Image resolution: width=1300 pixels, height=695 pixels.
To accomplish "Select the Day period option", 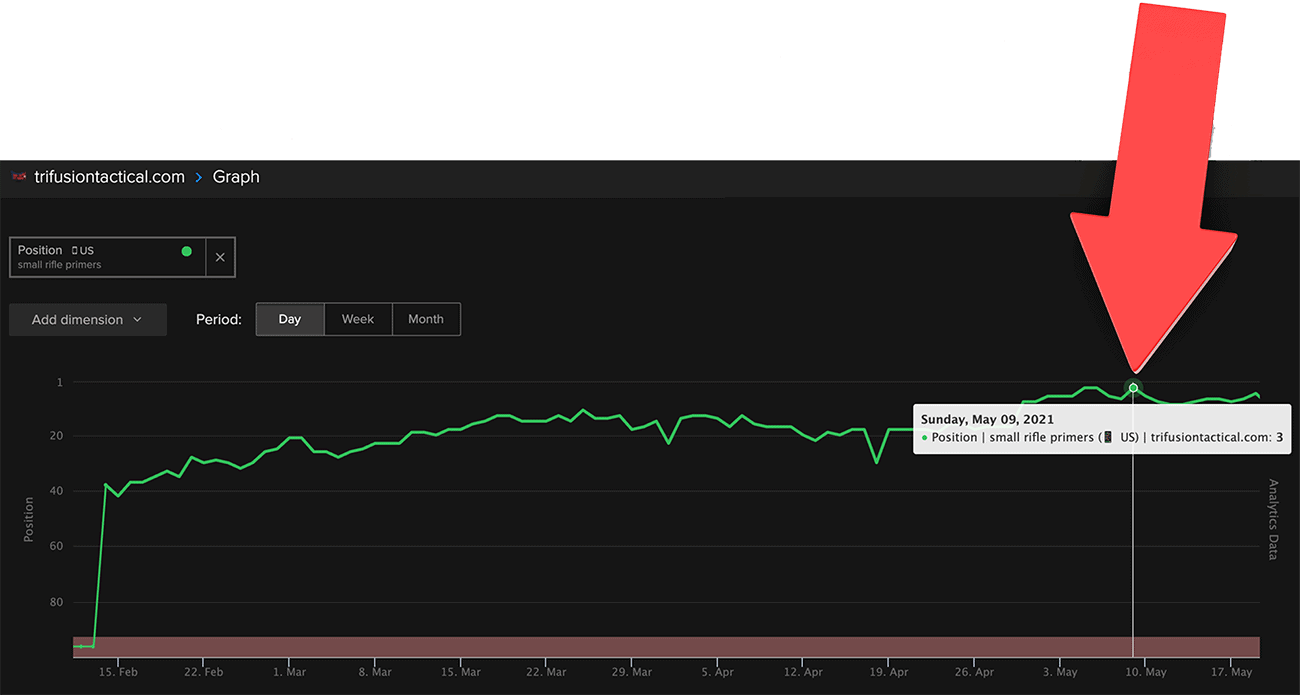I will [290, 319].
